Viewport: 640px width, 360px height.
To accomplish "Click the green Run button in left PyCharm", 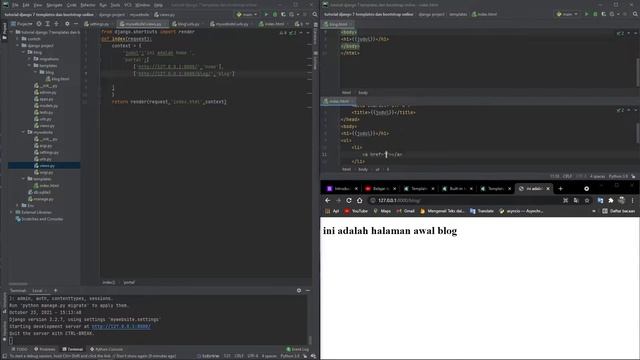I will 266,14.
